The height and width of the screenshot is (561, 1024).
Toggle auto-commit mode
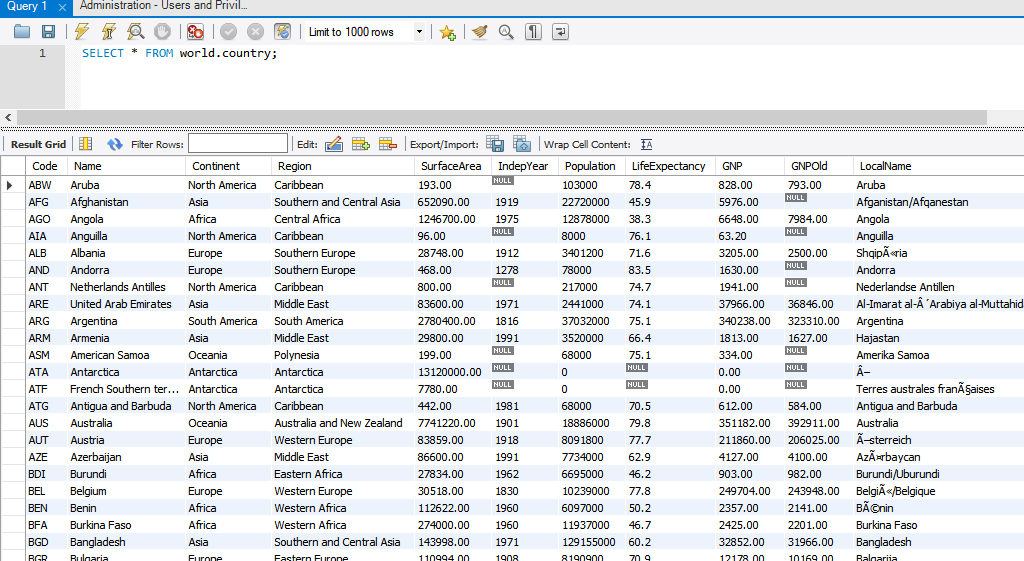pos(283,32)
